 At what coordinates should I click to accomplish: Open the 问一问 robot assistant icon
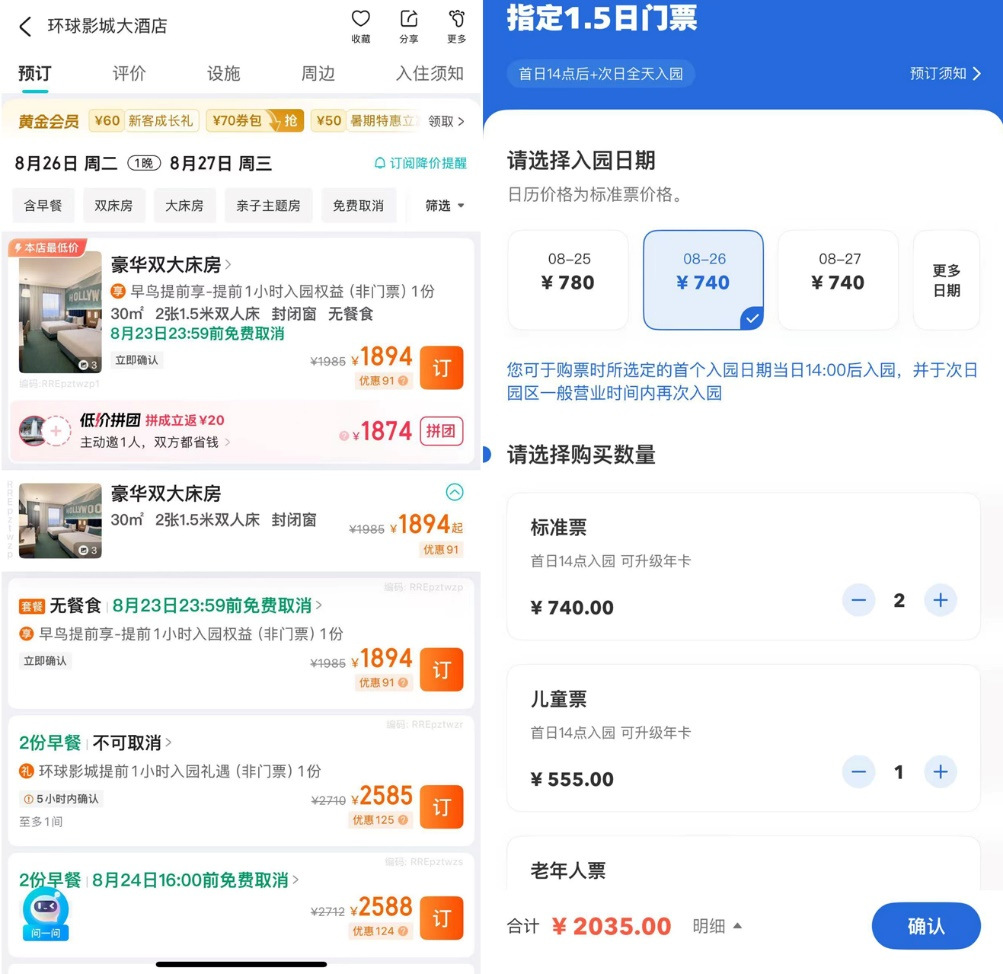point(46,912)
